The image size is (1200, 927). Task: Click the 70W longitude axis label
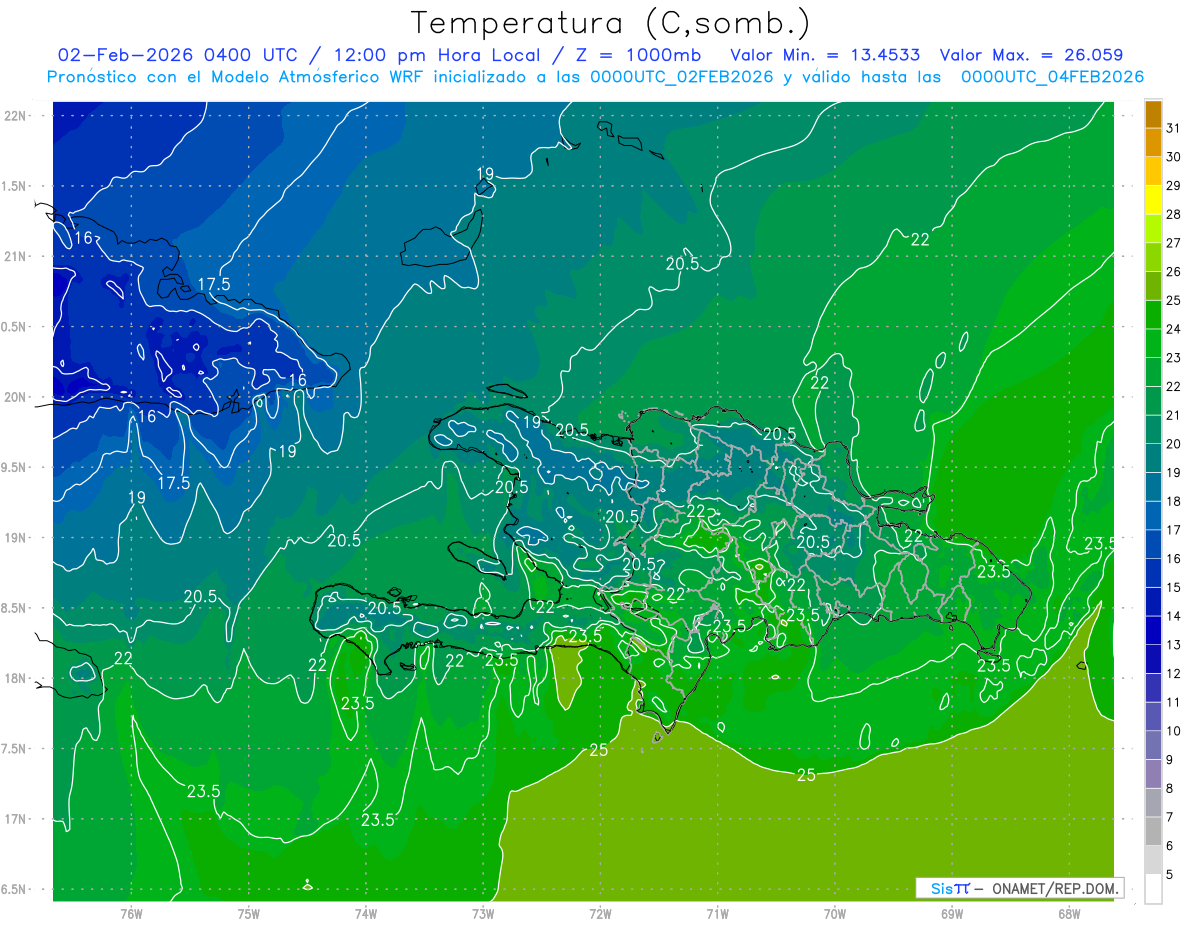tap(835, 913)
